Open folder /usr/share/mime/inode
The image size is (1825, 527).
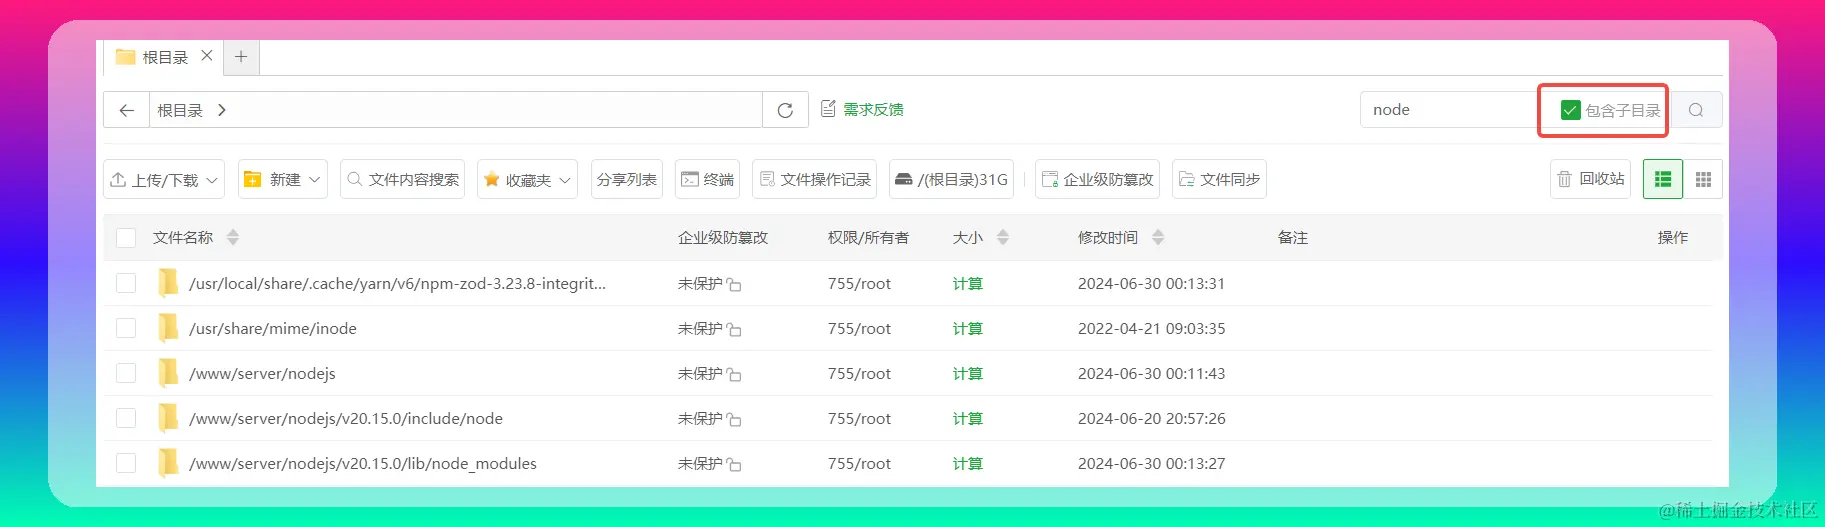coord(273,328)
